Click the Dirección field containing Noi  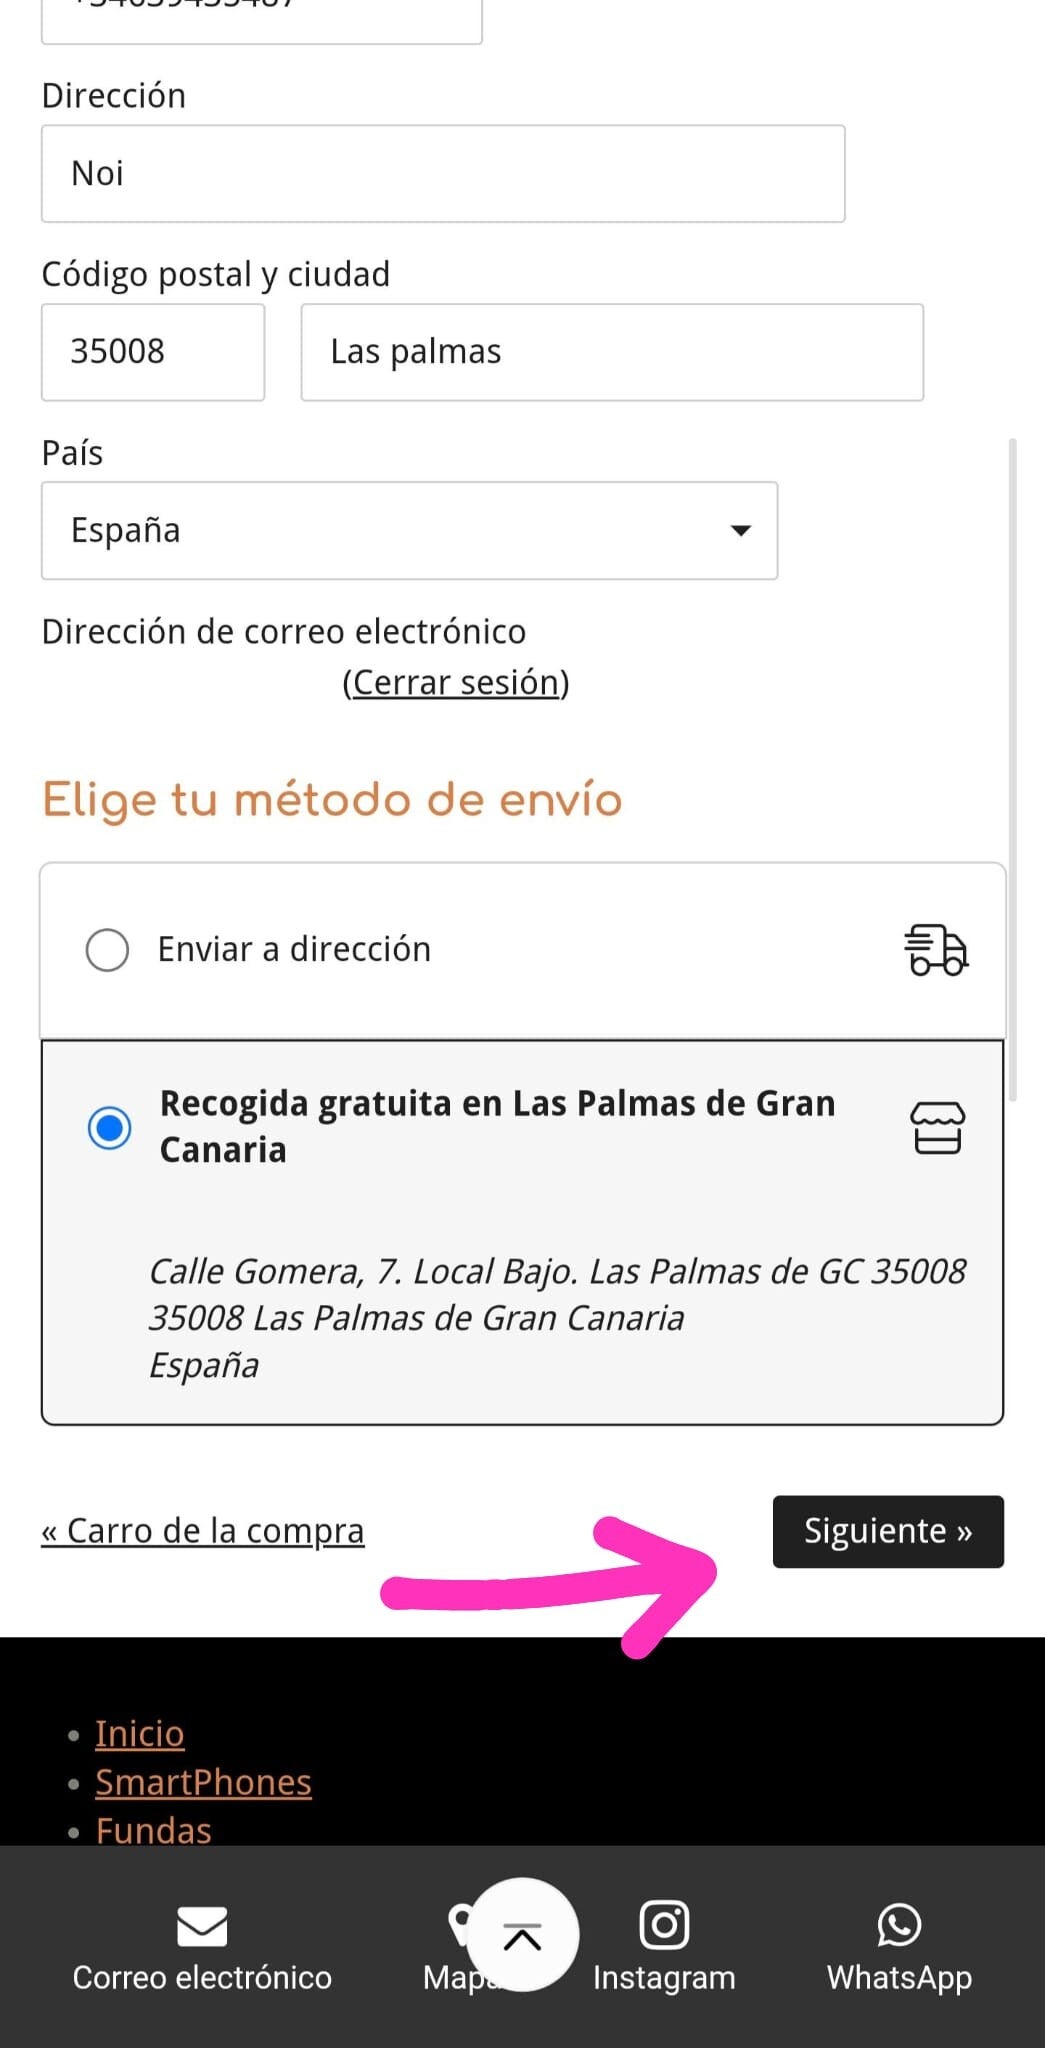(x=442, y=174)
